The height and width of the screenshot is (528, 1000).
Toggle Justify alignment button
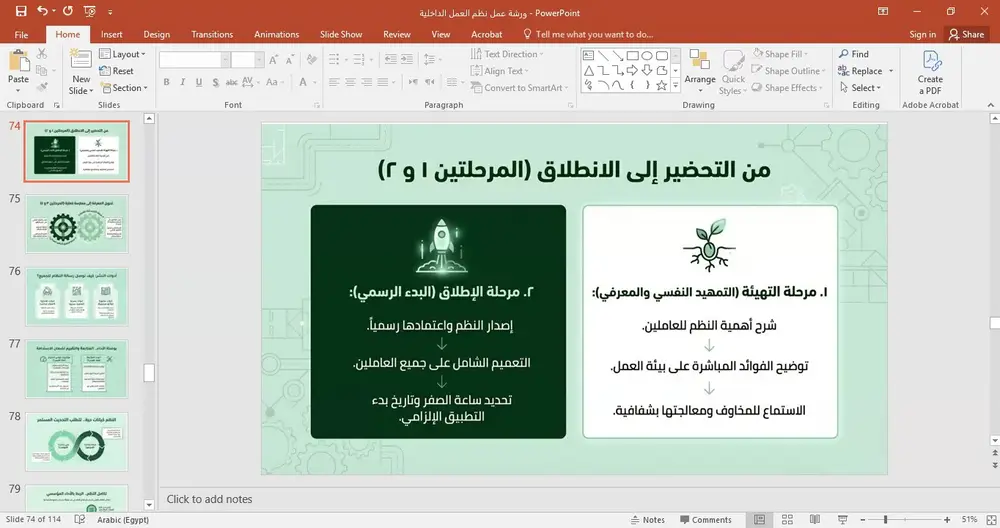point(383,82)
